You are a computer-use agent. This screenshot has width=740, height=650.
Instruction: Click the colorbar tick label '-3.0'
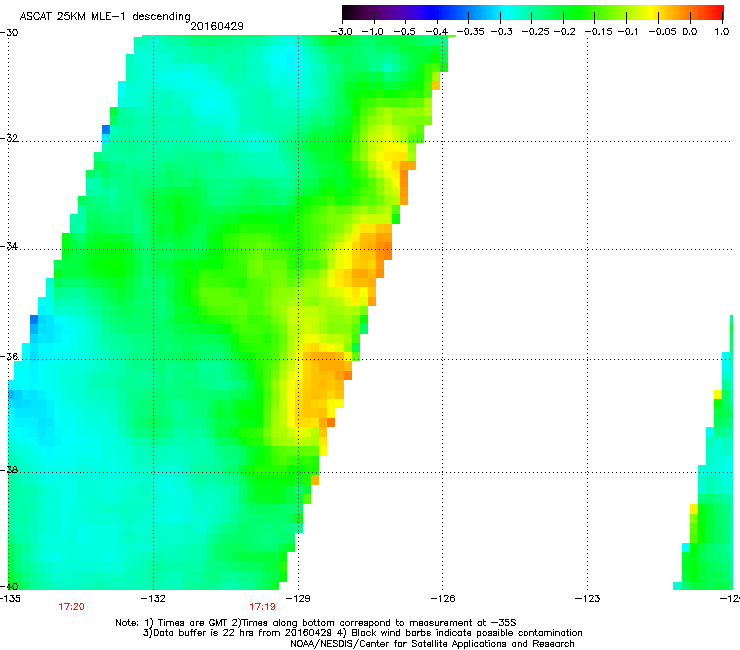(x=341, y=32)
